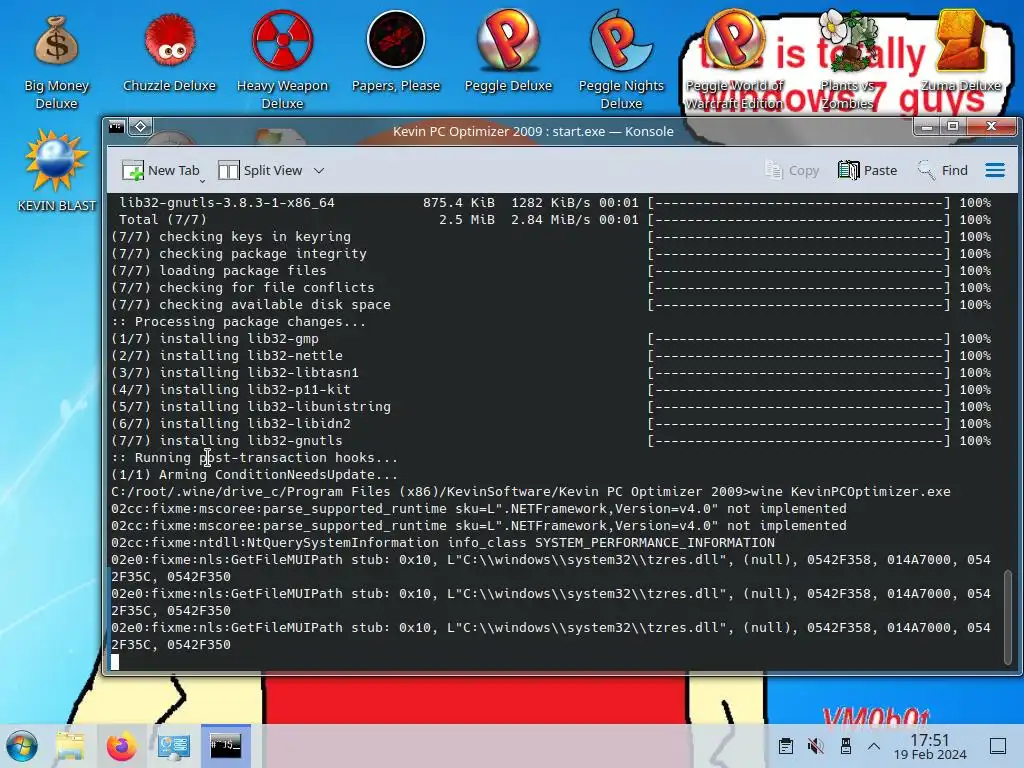Open the removable devices tray icon

(x=845, y=746)
